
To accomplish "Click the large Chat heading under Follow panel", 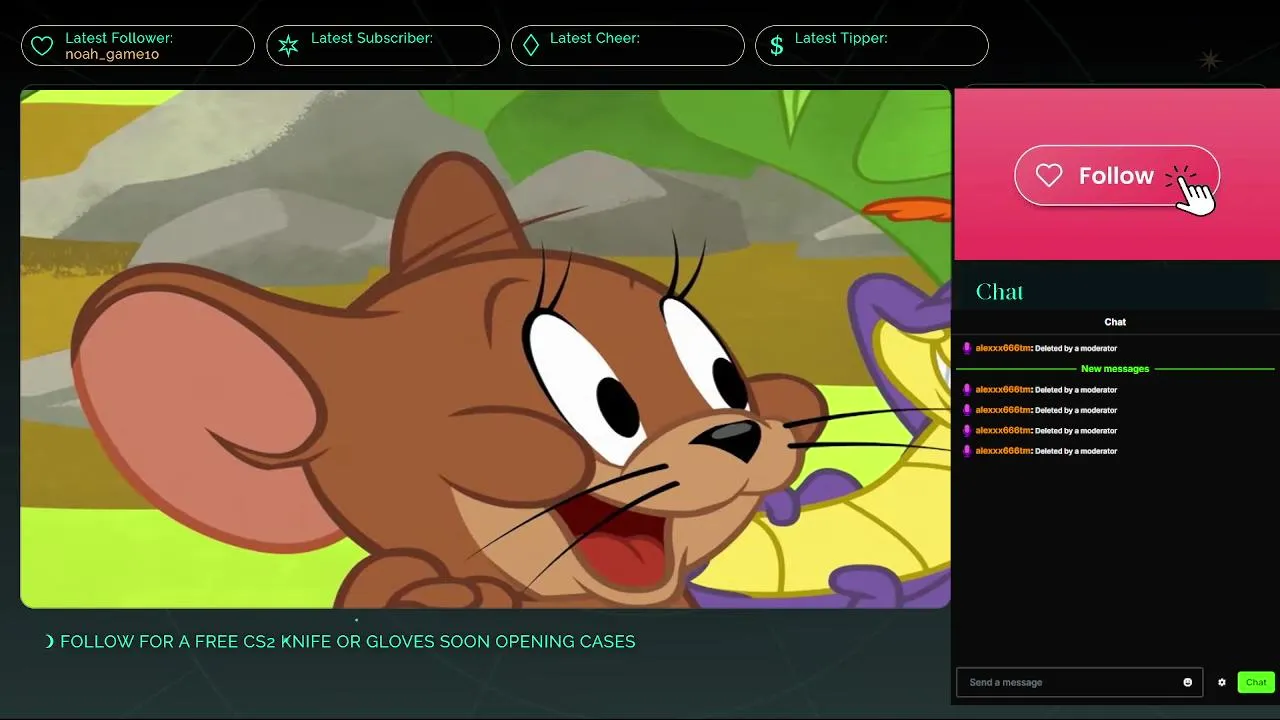I will [999, 292].
